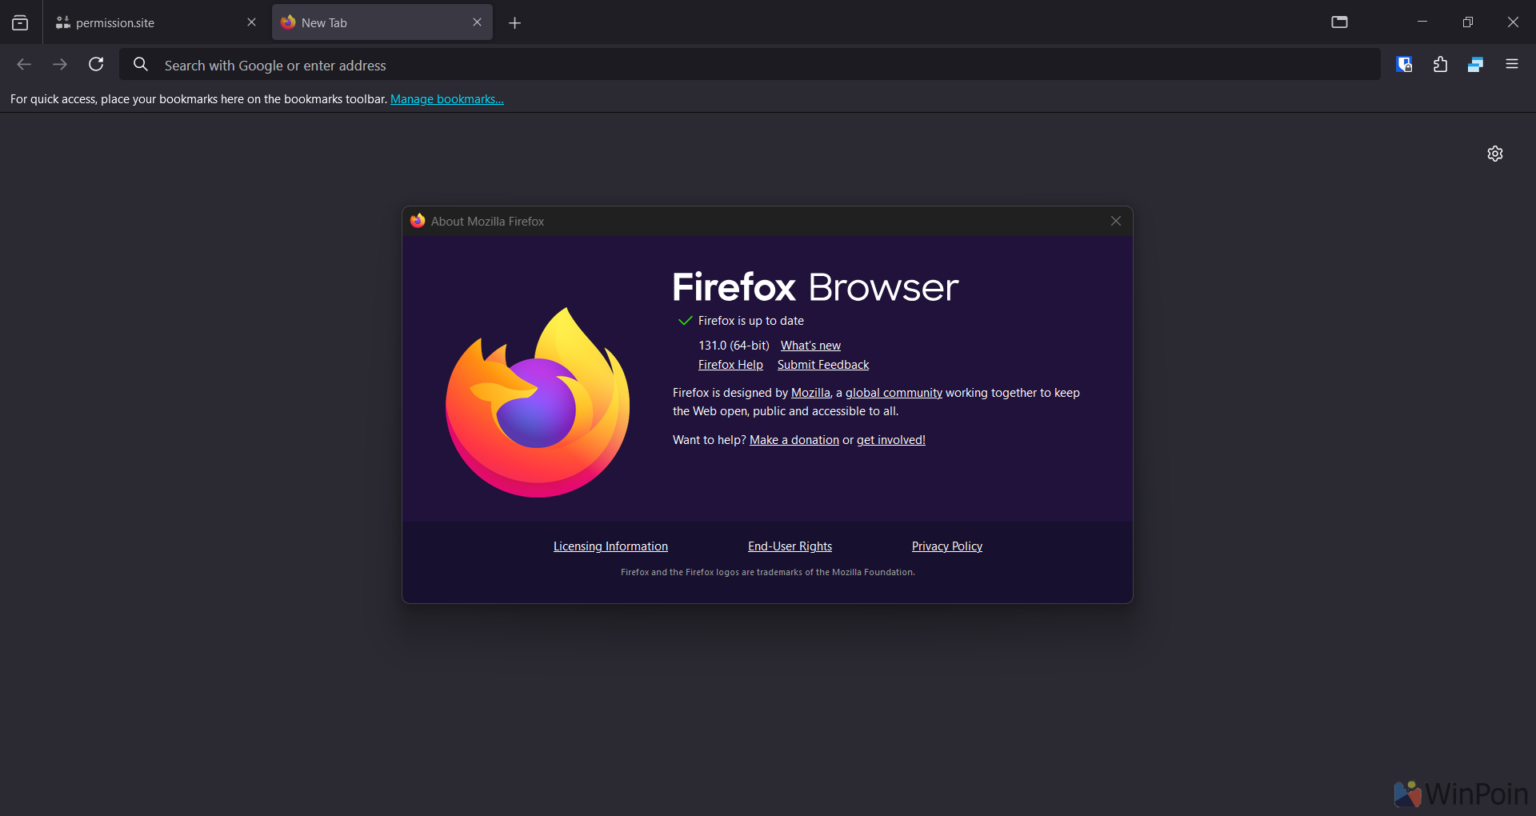Open new tab personalize gear settings
This screenshot has height=816, width=1536.
click(1495, 153)
